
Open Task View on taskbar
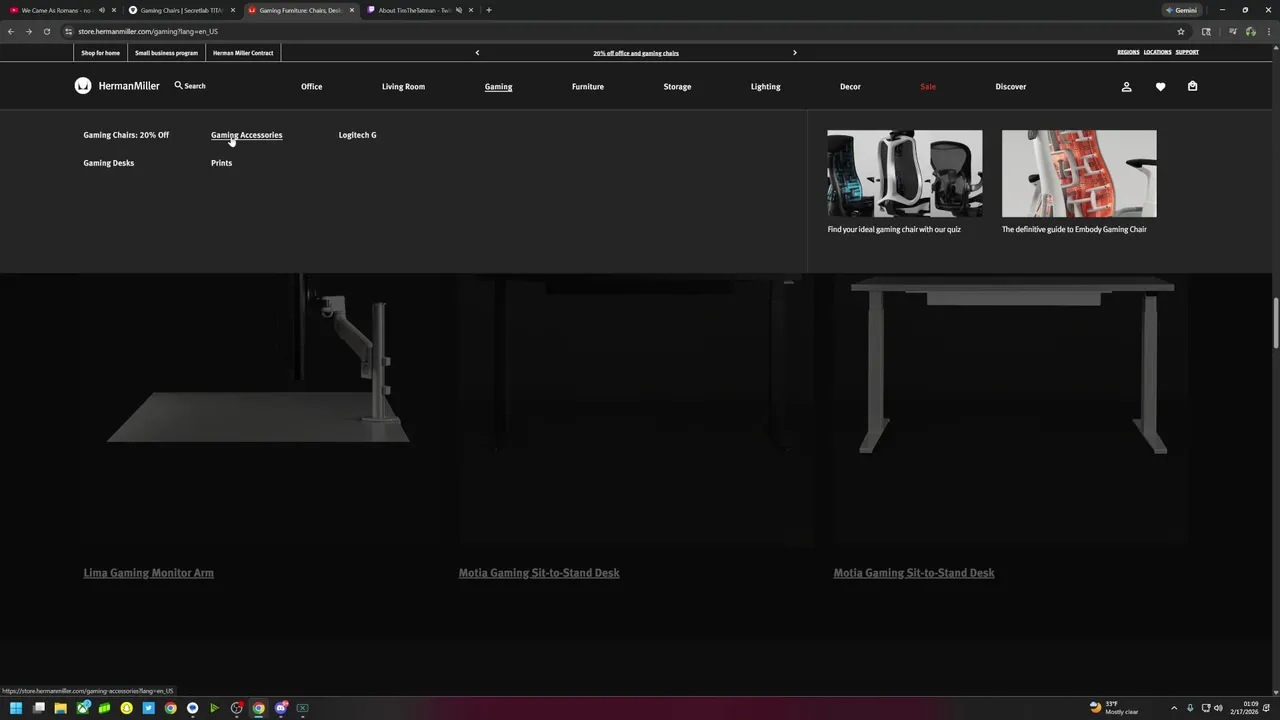(x=38, y=708)
